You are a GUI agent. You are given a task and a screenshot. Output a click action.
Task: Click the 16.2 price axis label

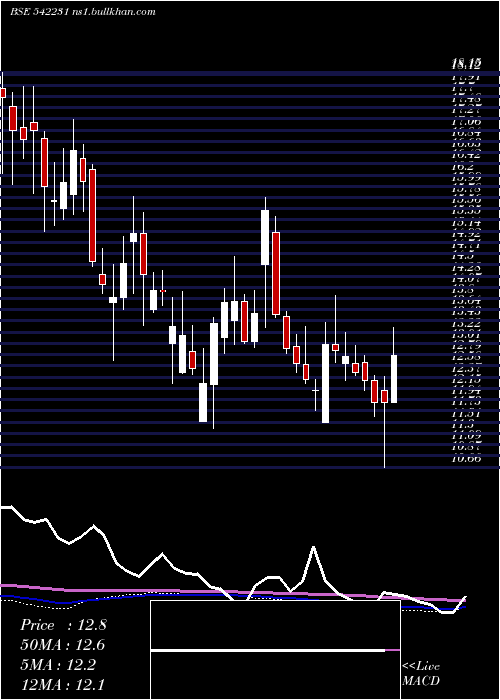click(x=462, y=167)
